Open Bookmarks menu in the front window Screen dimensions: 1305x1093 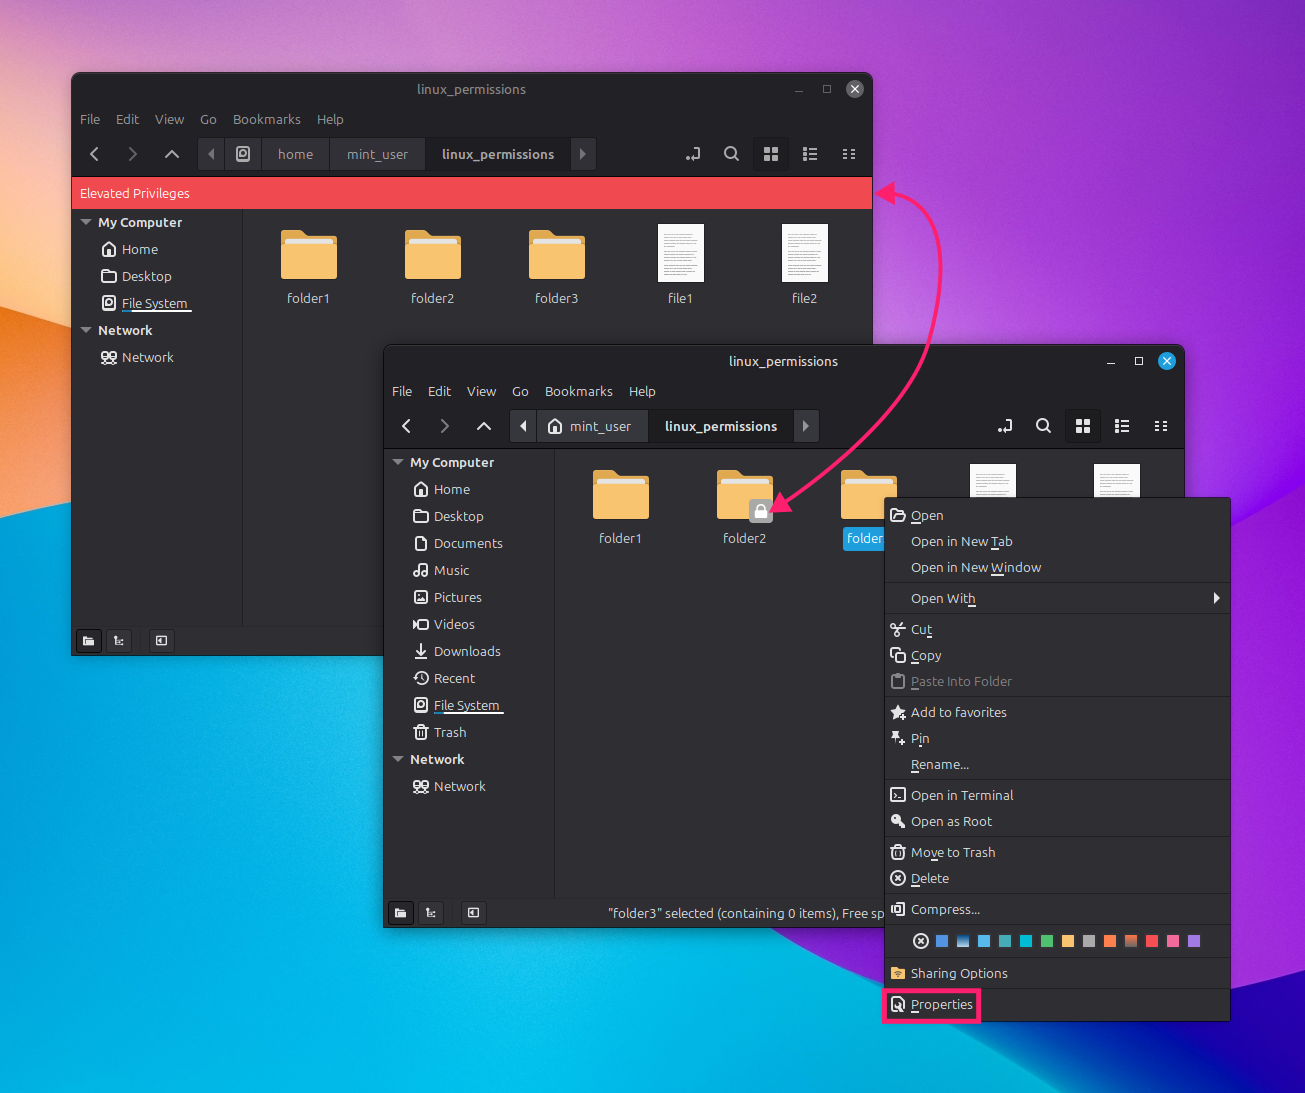pyautogui.click(x=578, y=391)
